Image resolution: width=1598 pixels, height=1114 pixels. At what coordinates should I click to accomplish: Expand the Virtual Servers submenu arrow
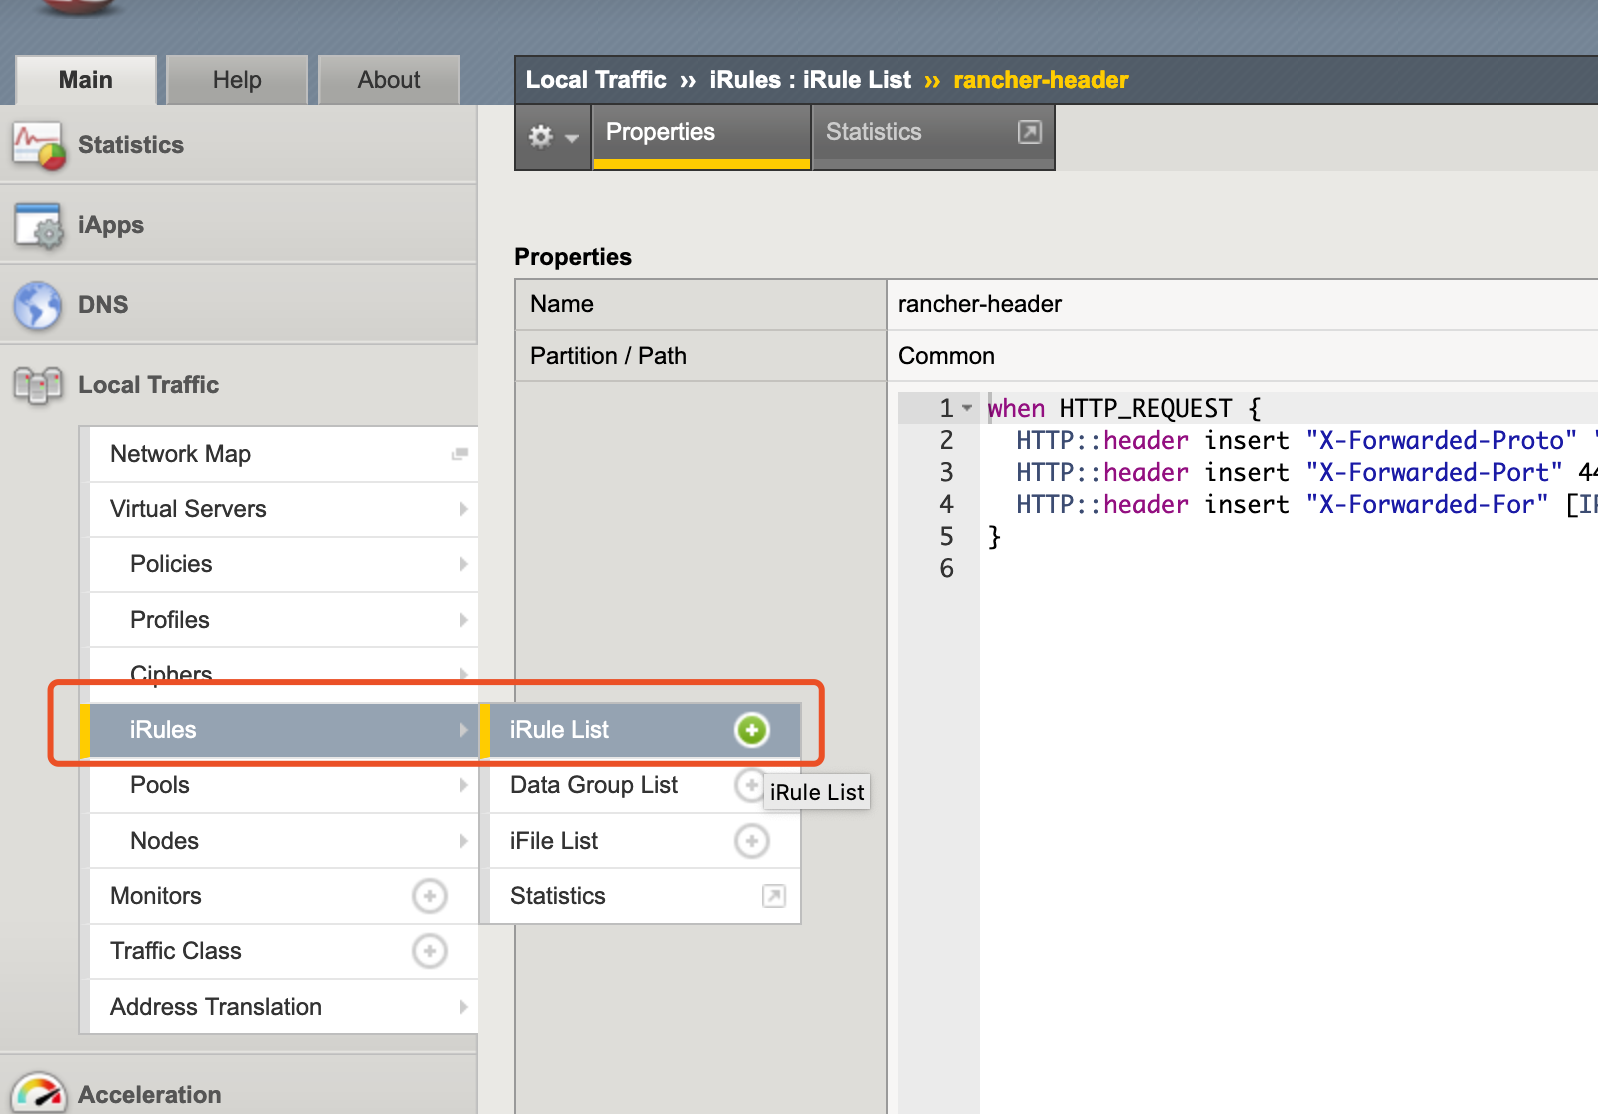463,509
